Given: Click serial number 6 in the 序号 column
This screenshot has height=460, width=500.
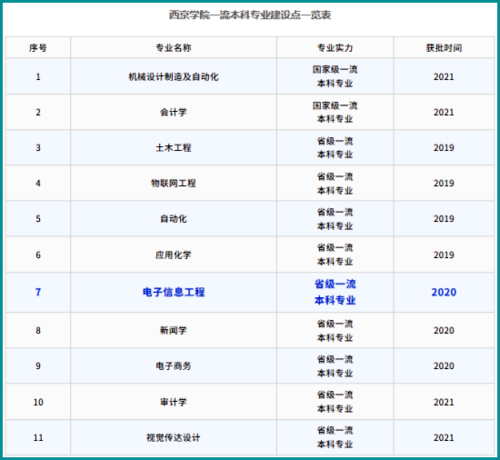Looking at the screenshot, I should pos(38,255).
